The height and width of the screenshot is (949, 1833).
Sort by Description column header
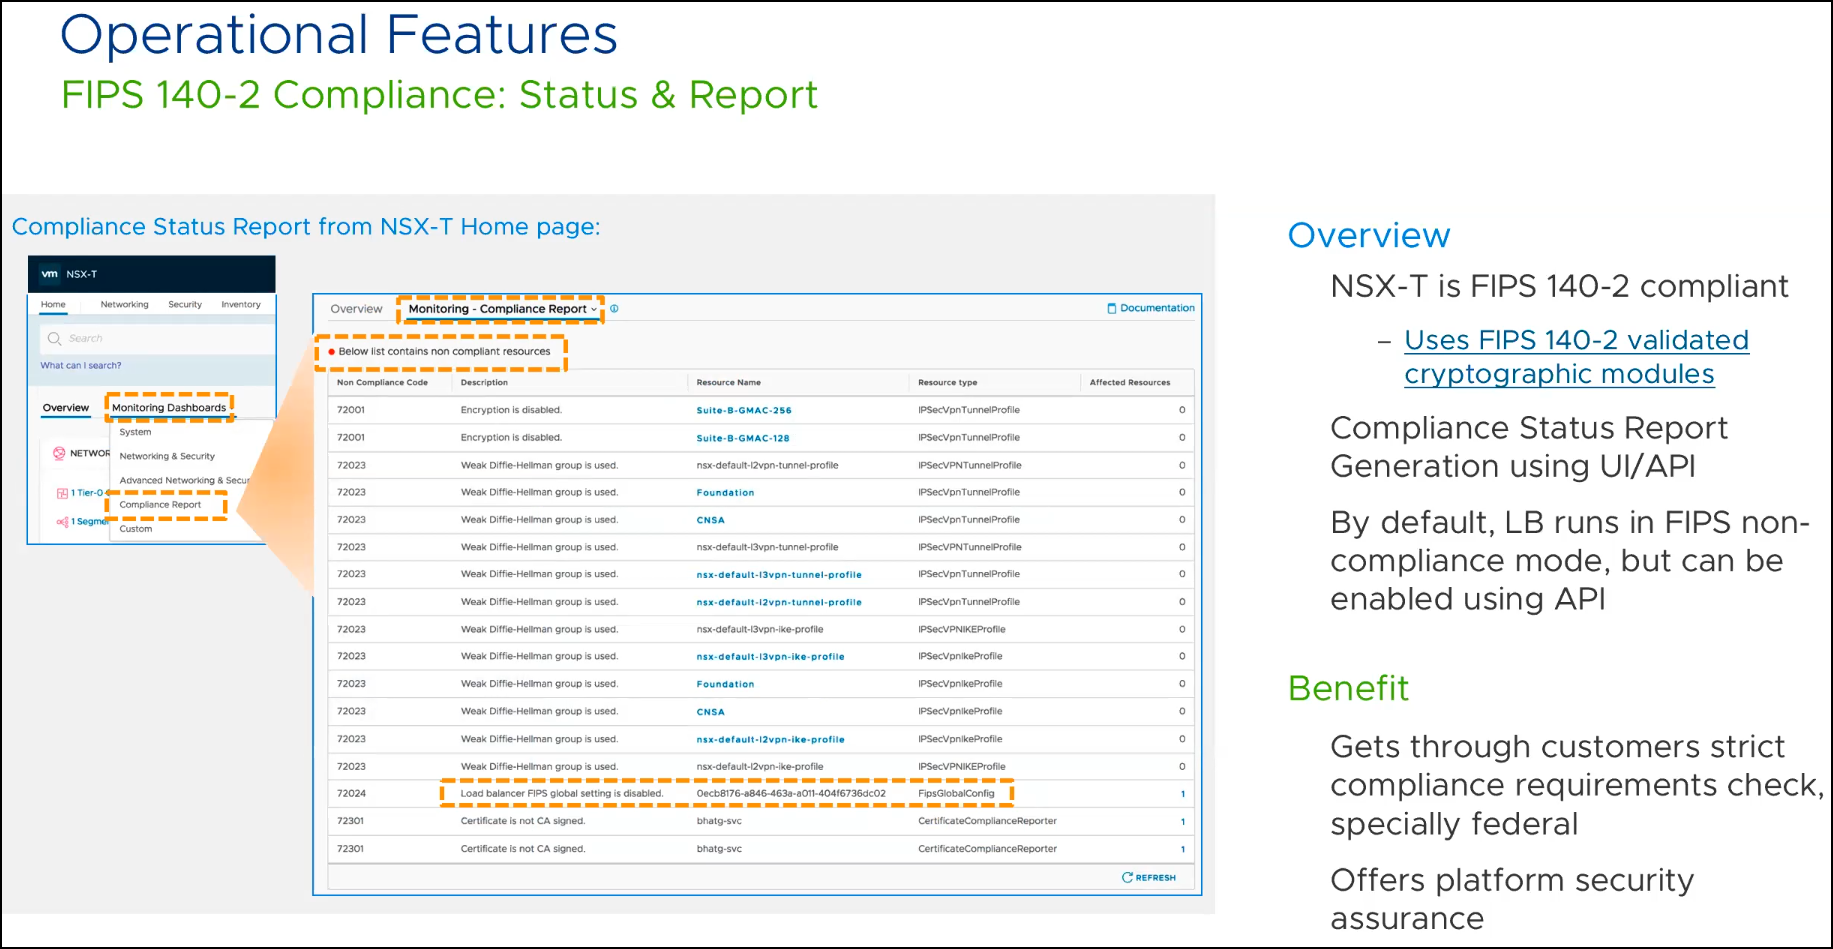click(484, 382)
